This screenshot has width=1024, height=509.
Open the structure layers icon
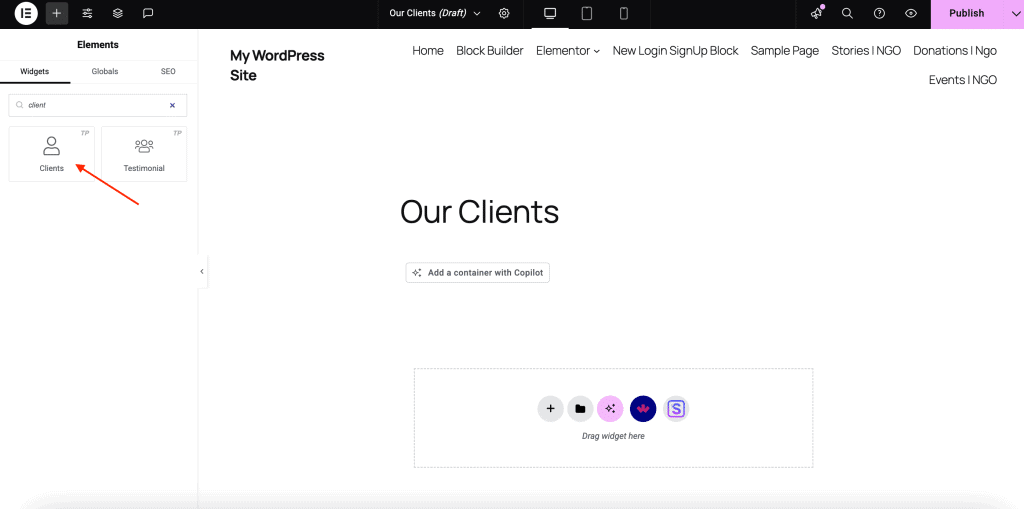point(118,14)
